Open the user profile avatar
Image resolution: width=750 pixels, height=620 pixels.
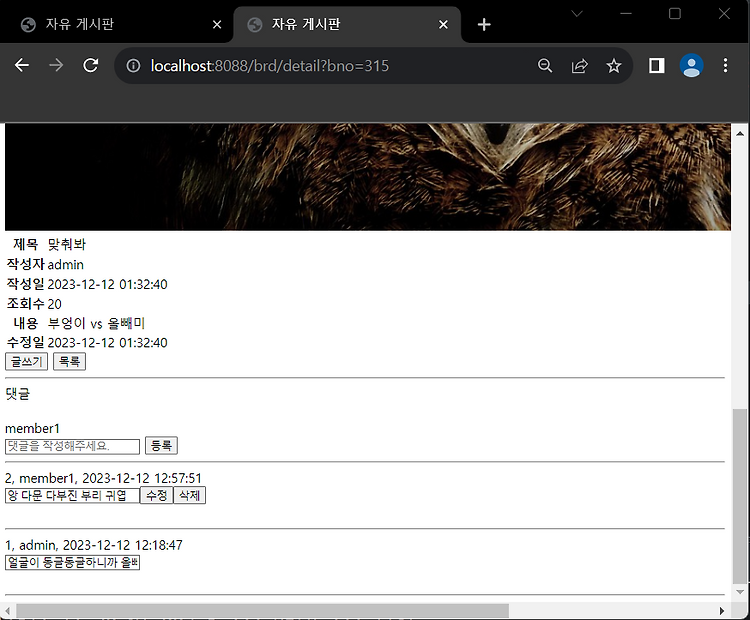pyautogui.click(x=691, y=66)
